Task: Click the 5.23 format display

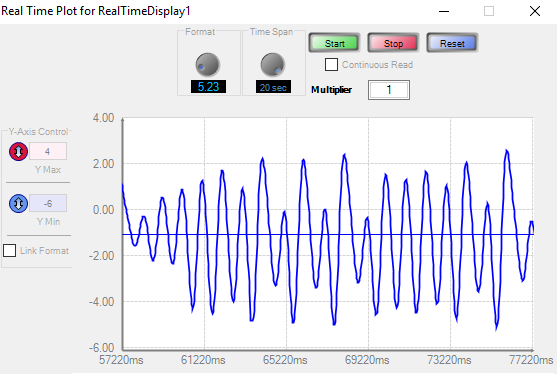Action: pyautogui.click(x=208, y=87)
